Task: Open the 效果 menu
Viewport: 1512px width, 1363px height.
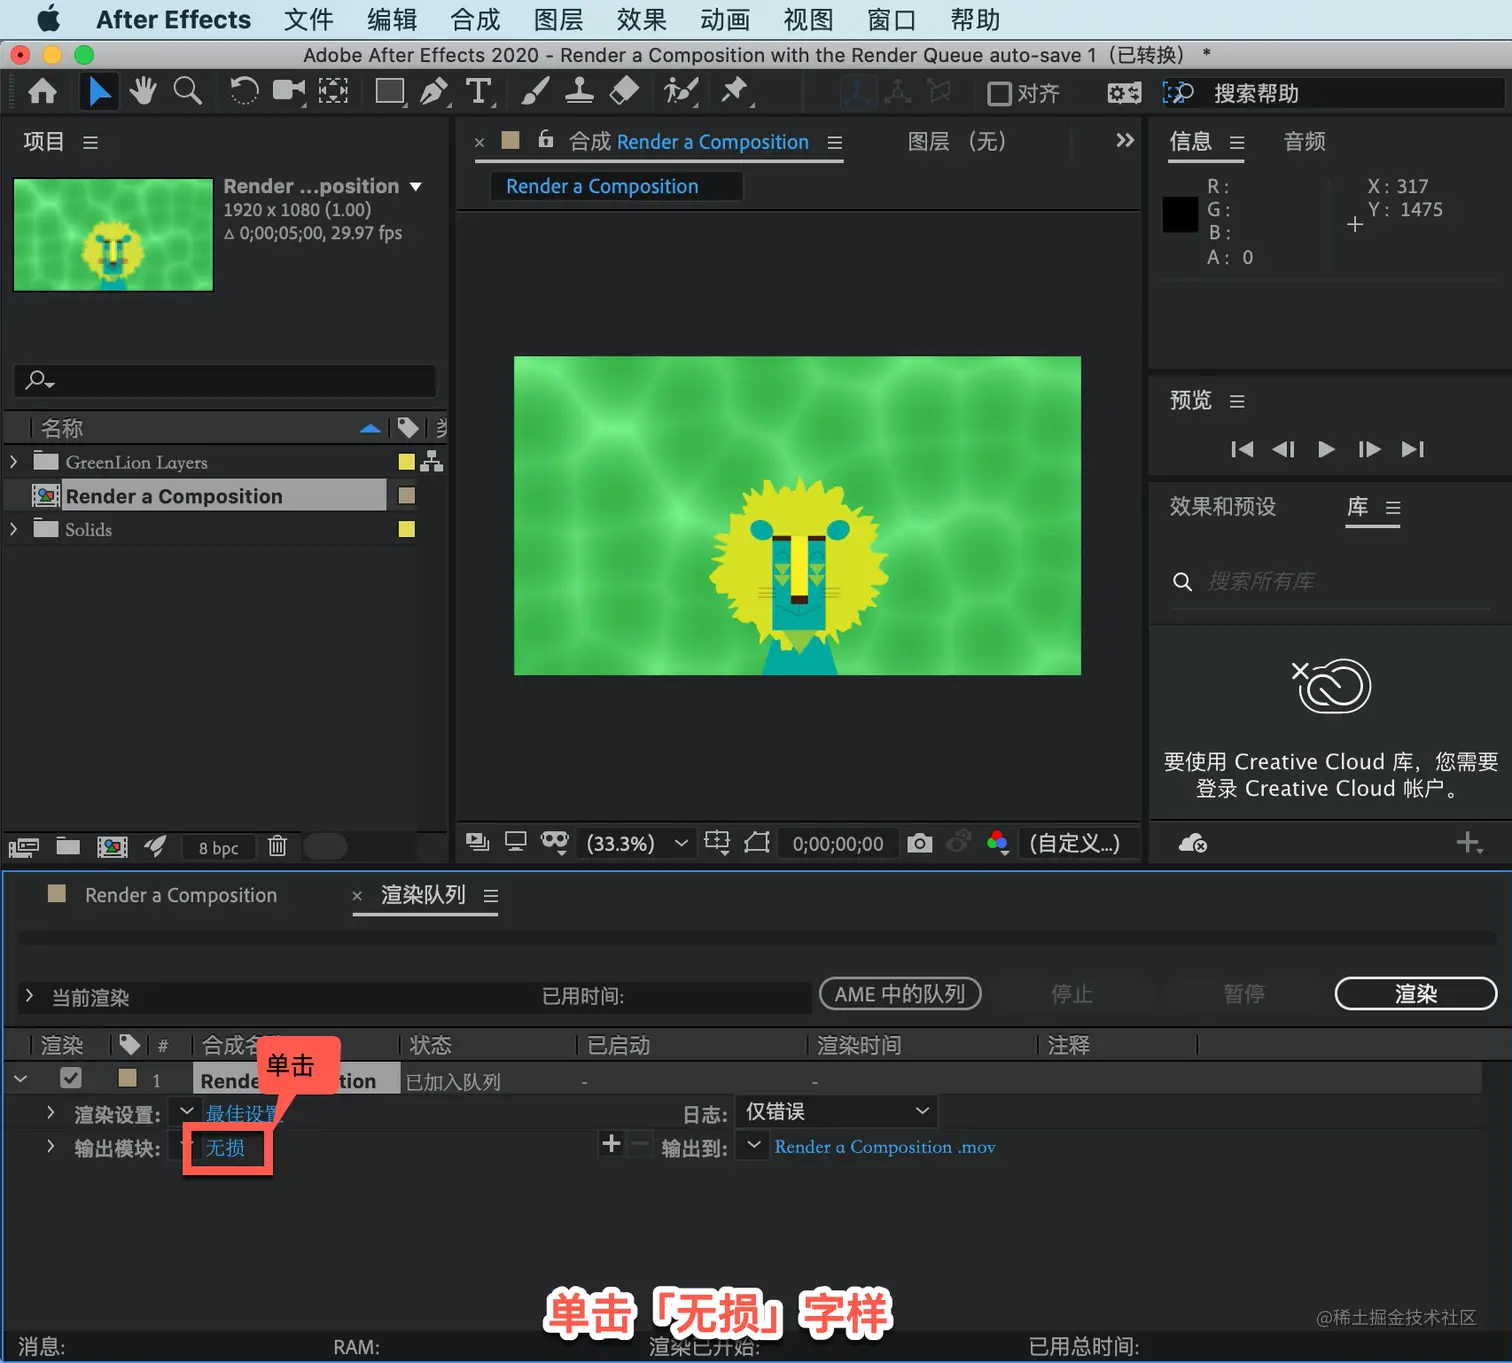Action: (641, 19)
